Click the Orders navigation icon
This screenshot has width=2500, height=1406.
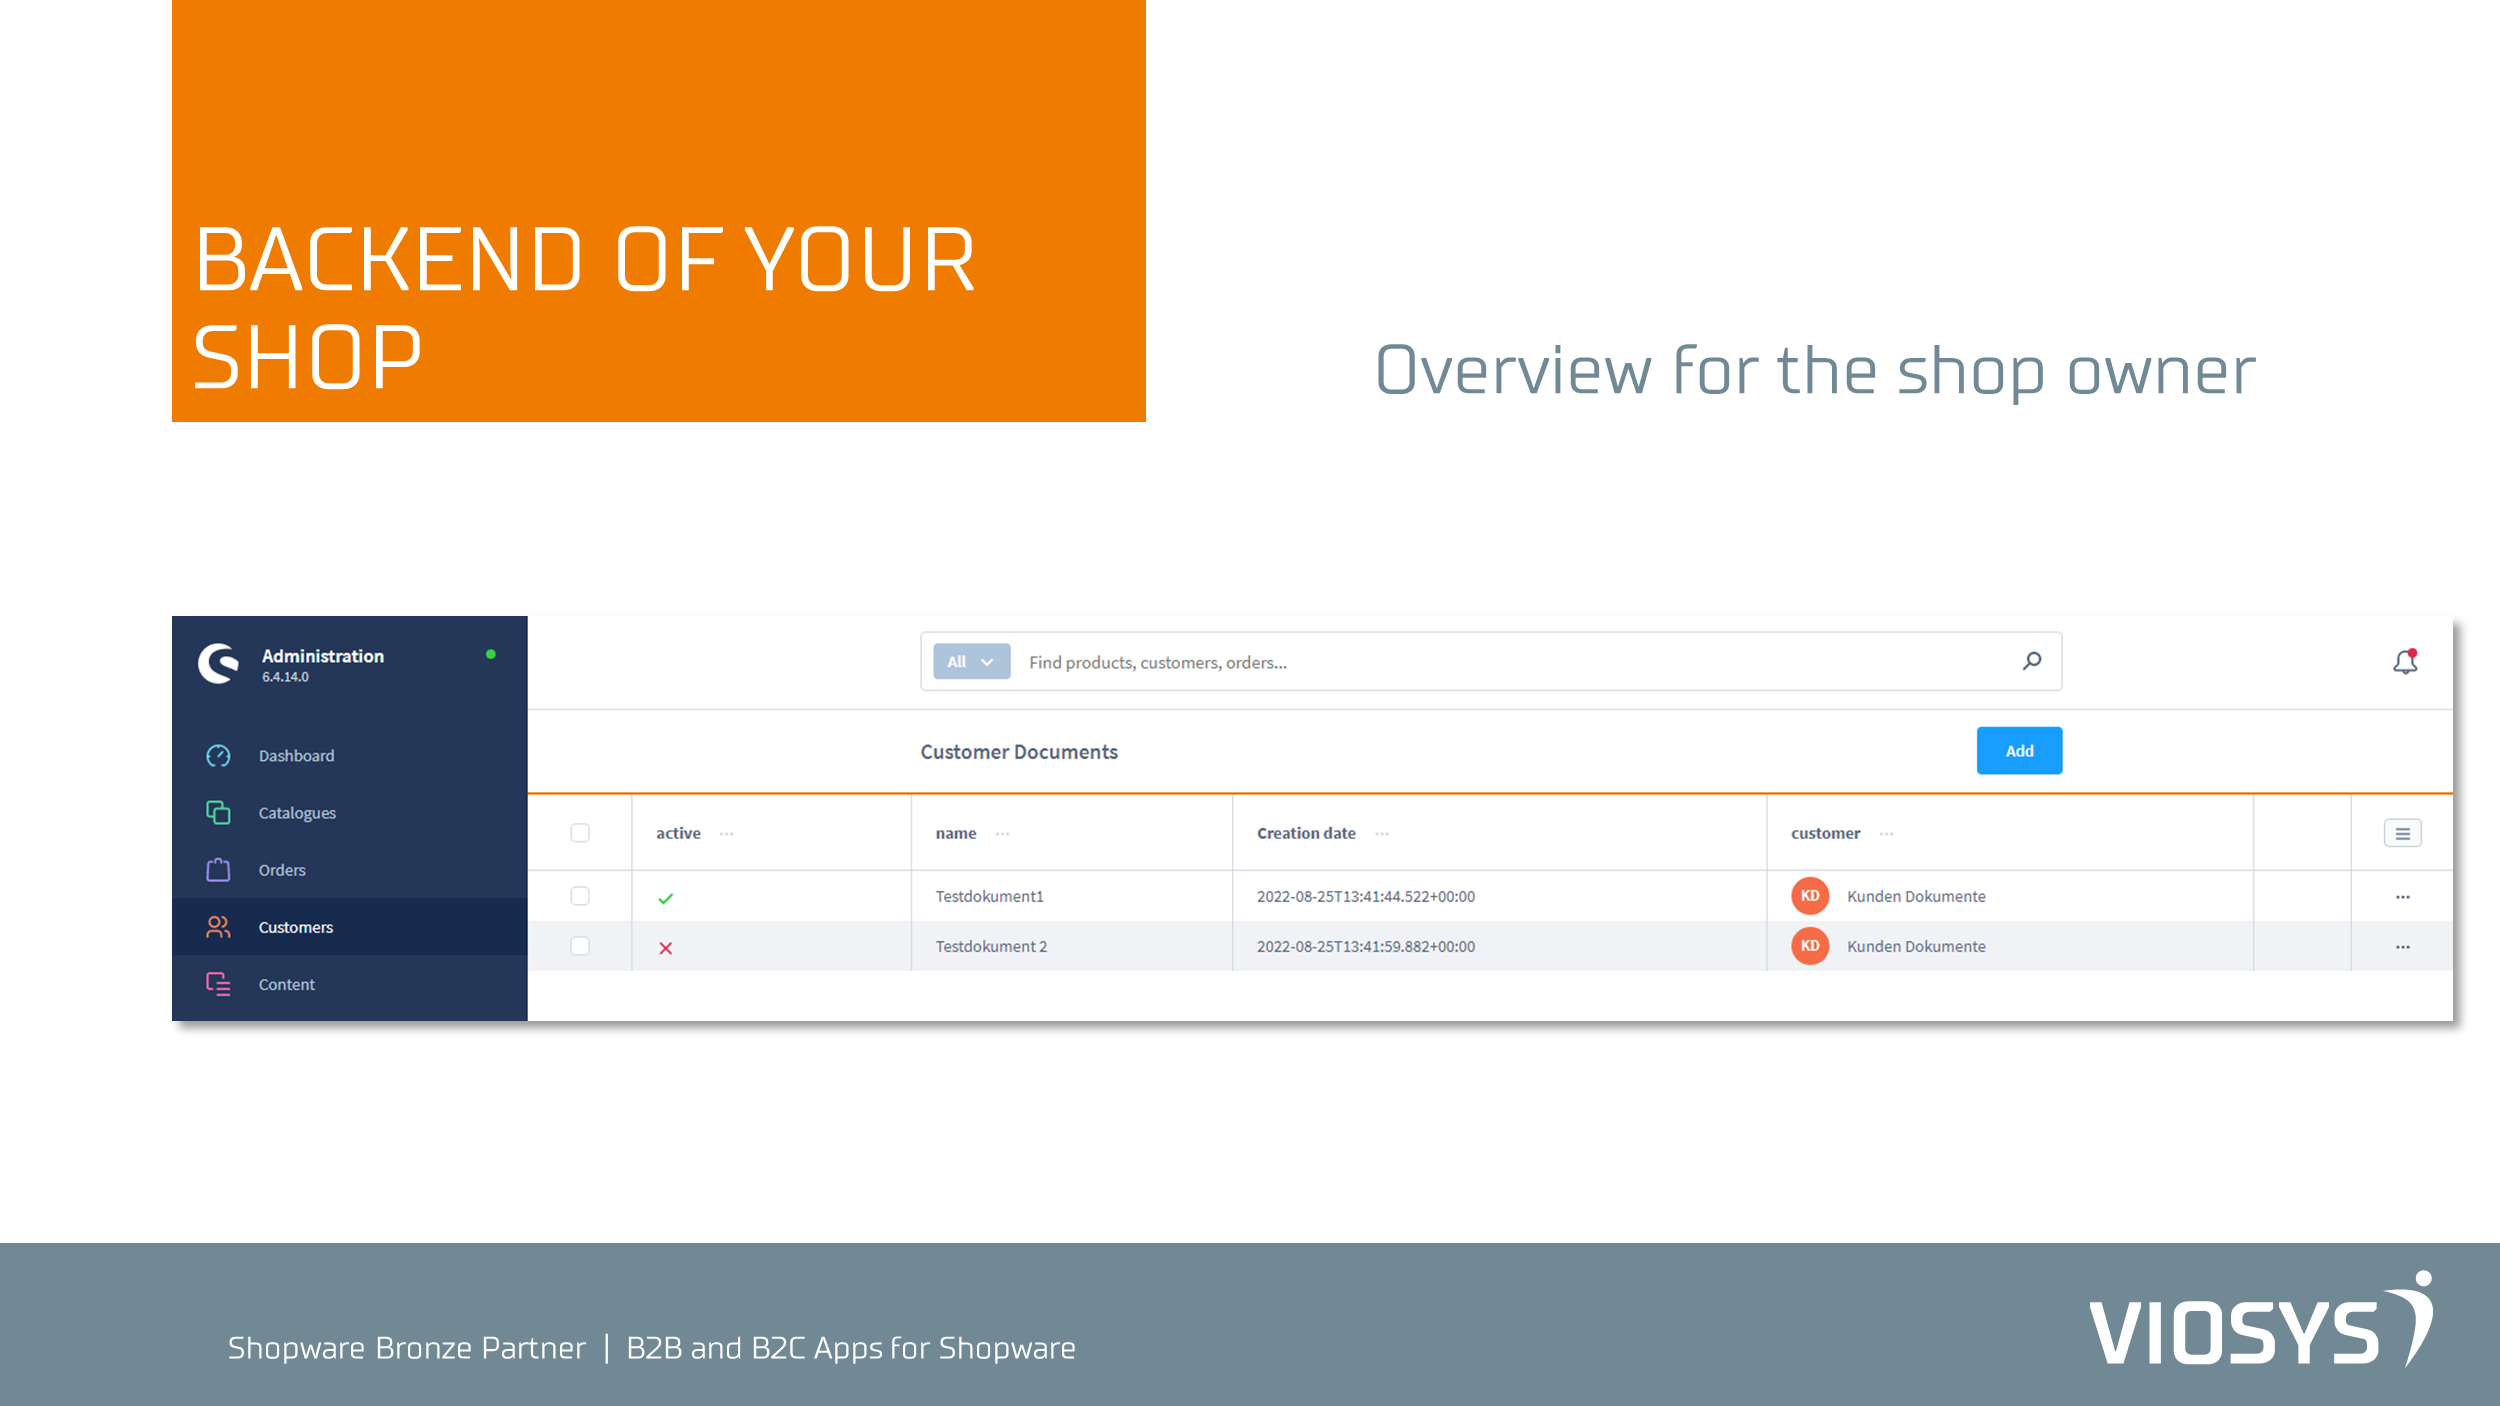216,867
